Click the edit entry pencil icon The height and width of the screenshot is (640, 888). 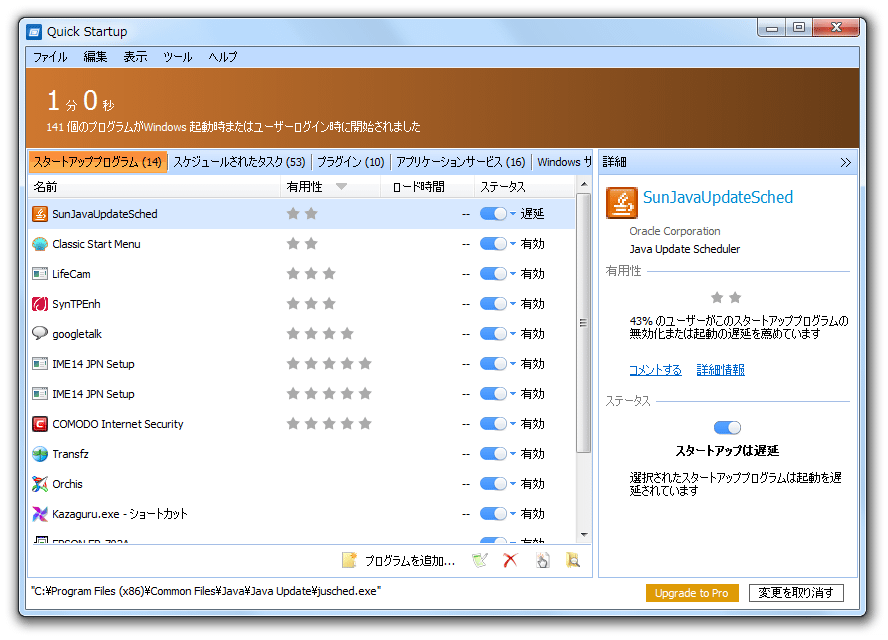coord(480,561)
